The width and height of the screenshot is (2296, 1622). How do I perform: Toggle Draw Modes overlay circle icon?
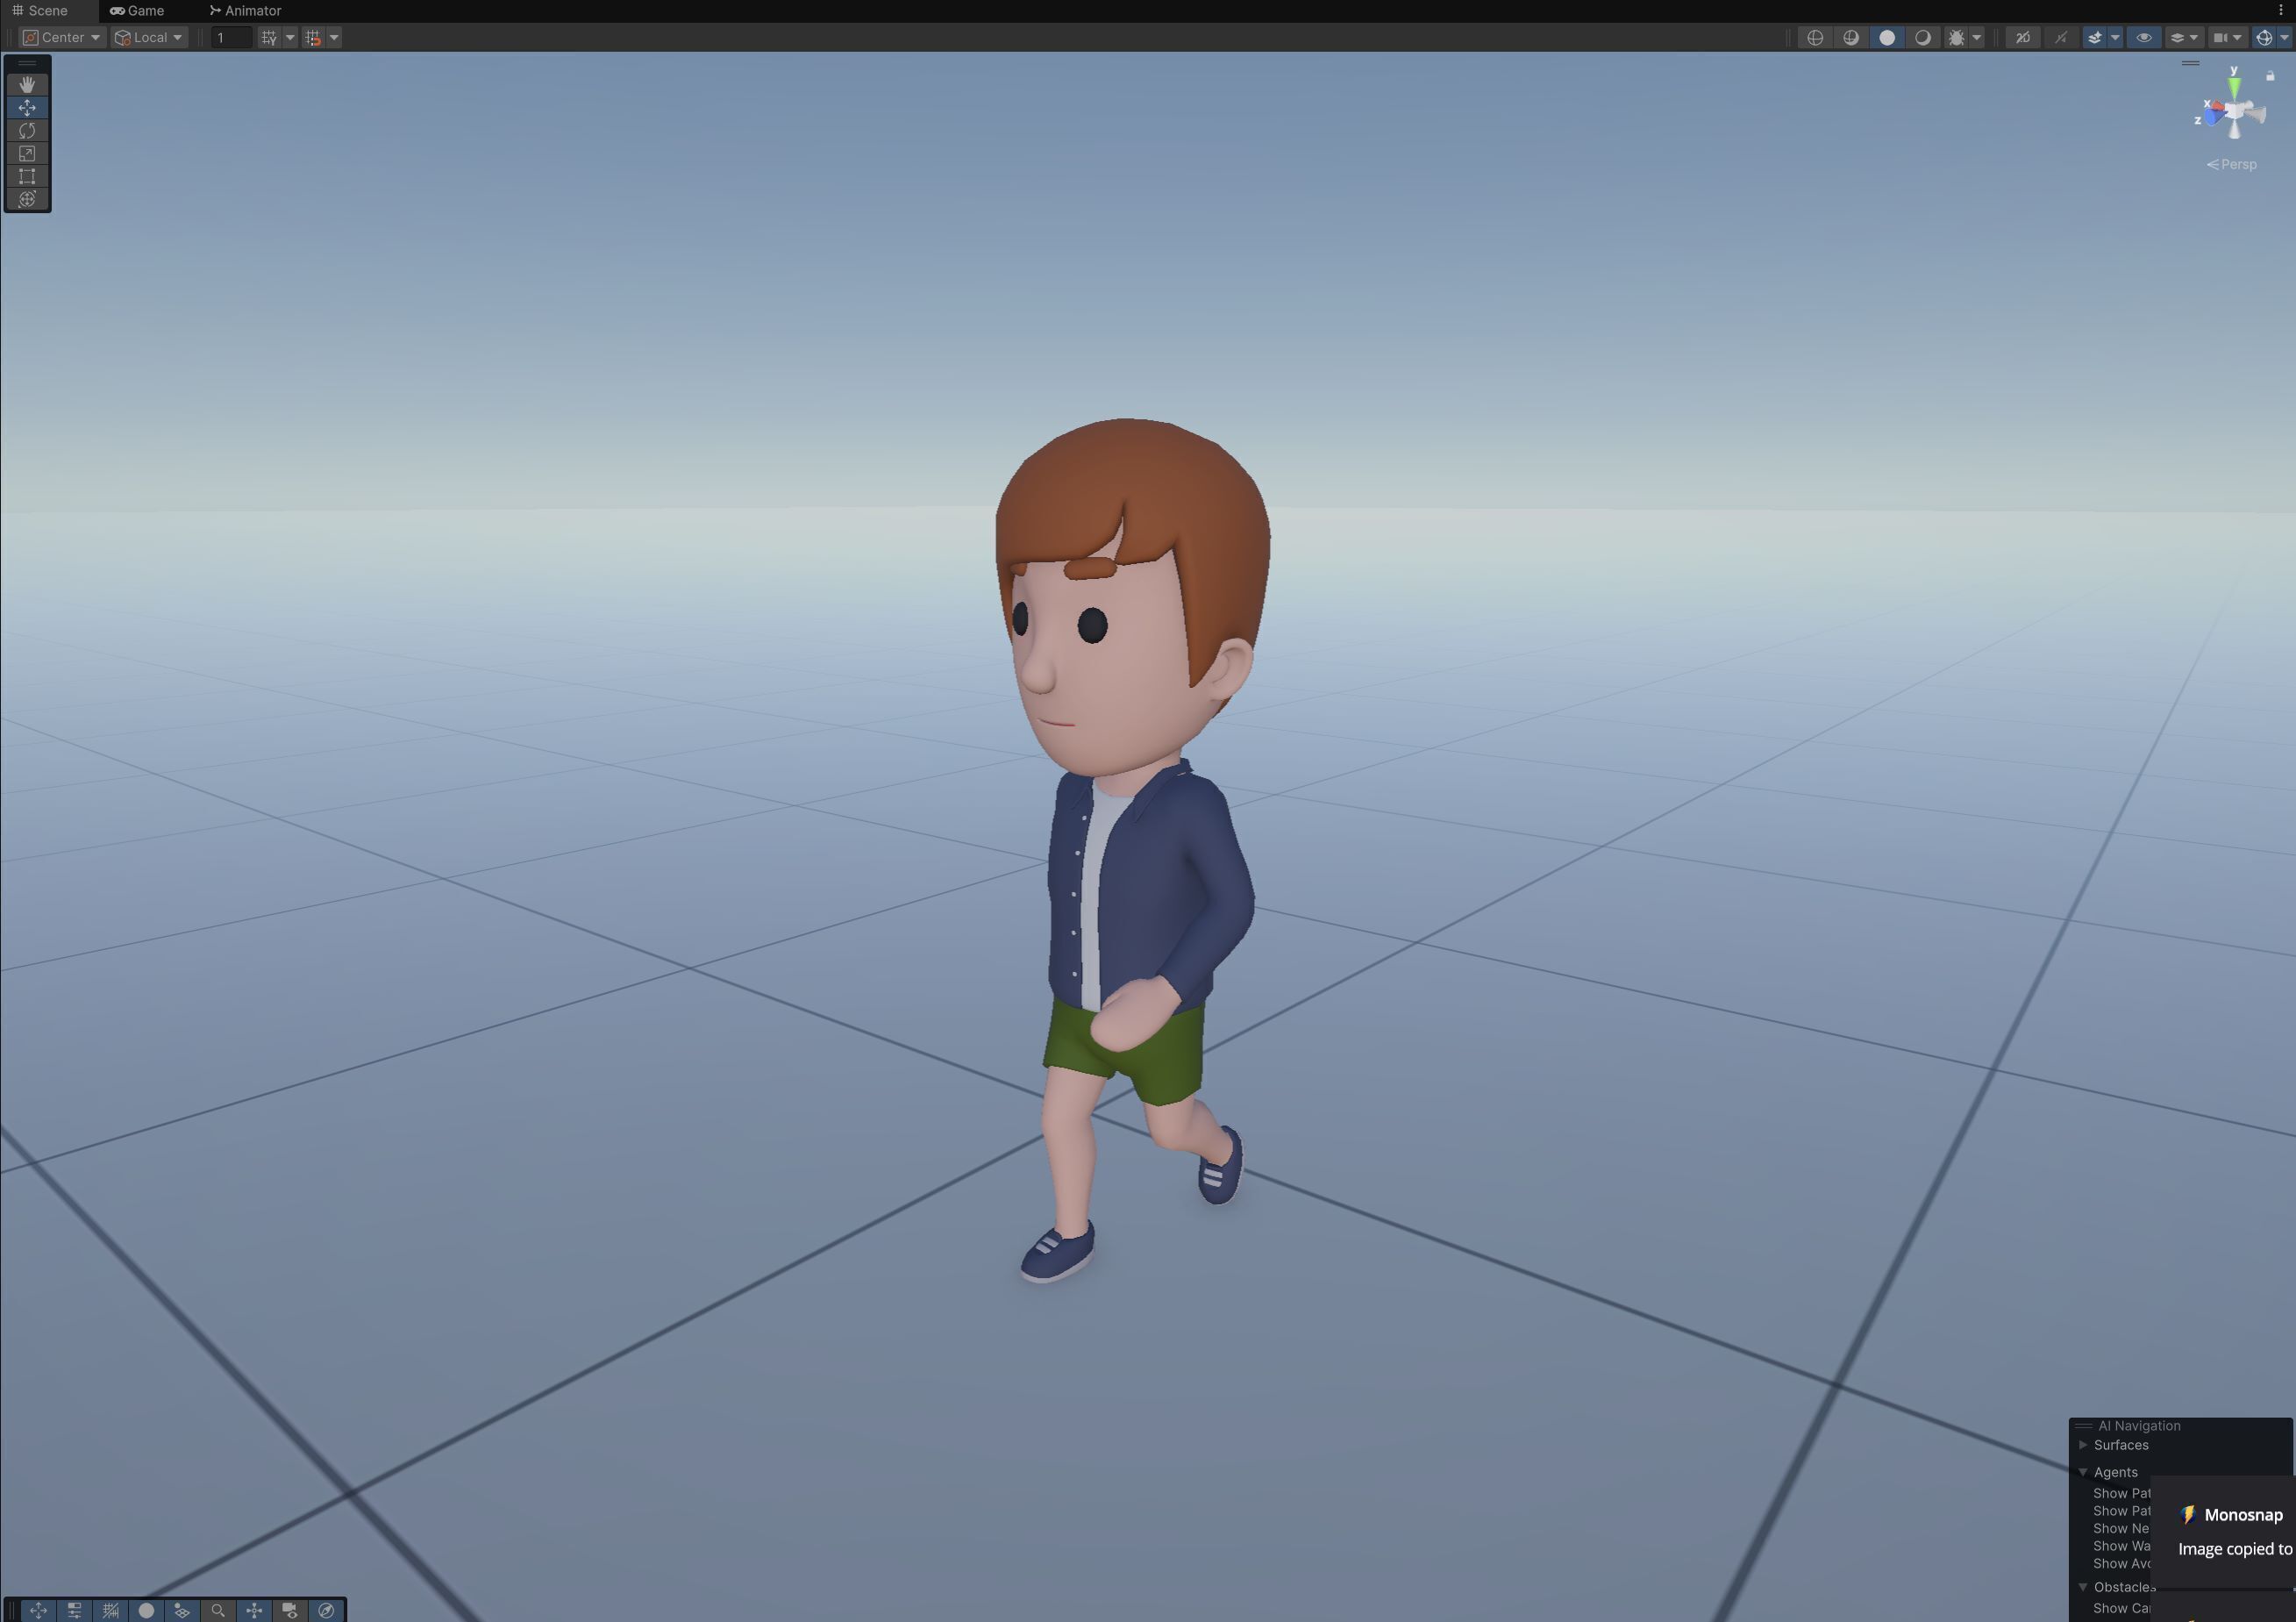click(146, 1610)
